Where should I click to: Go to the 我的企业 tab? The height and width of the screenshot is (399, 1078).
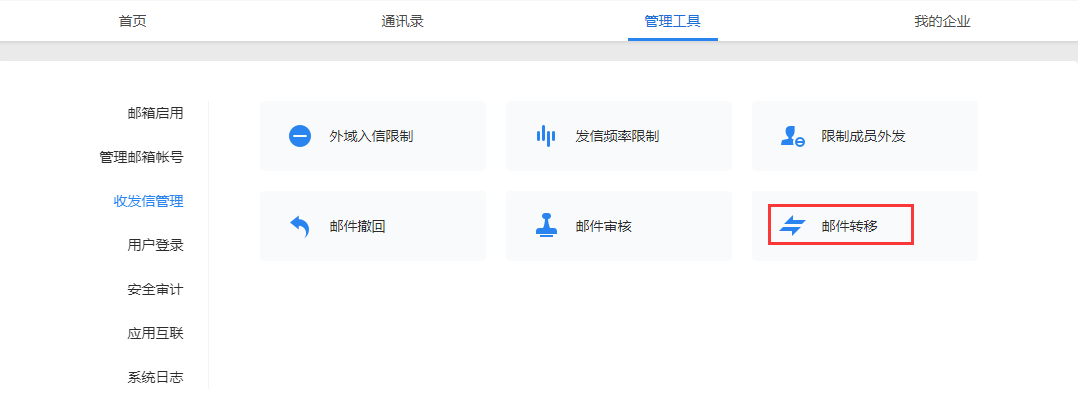[942, 21]
